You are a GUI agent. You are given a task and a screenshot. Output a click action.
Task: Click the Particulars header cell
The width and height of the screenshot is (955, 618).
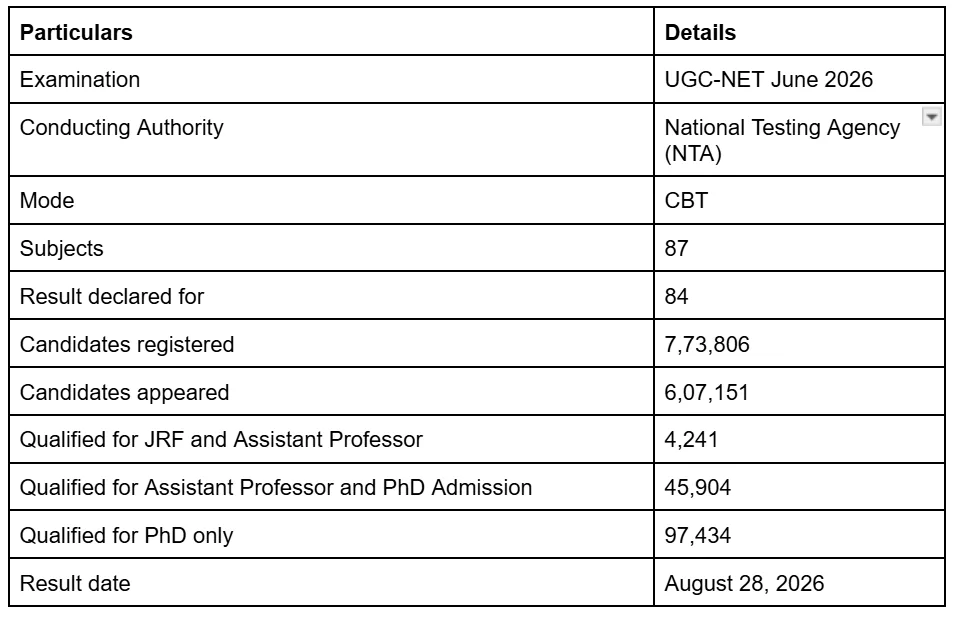(331, 32)
